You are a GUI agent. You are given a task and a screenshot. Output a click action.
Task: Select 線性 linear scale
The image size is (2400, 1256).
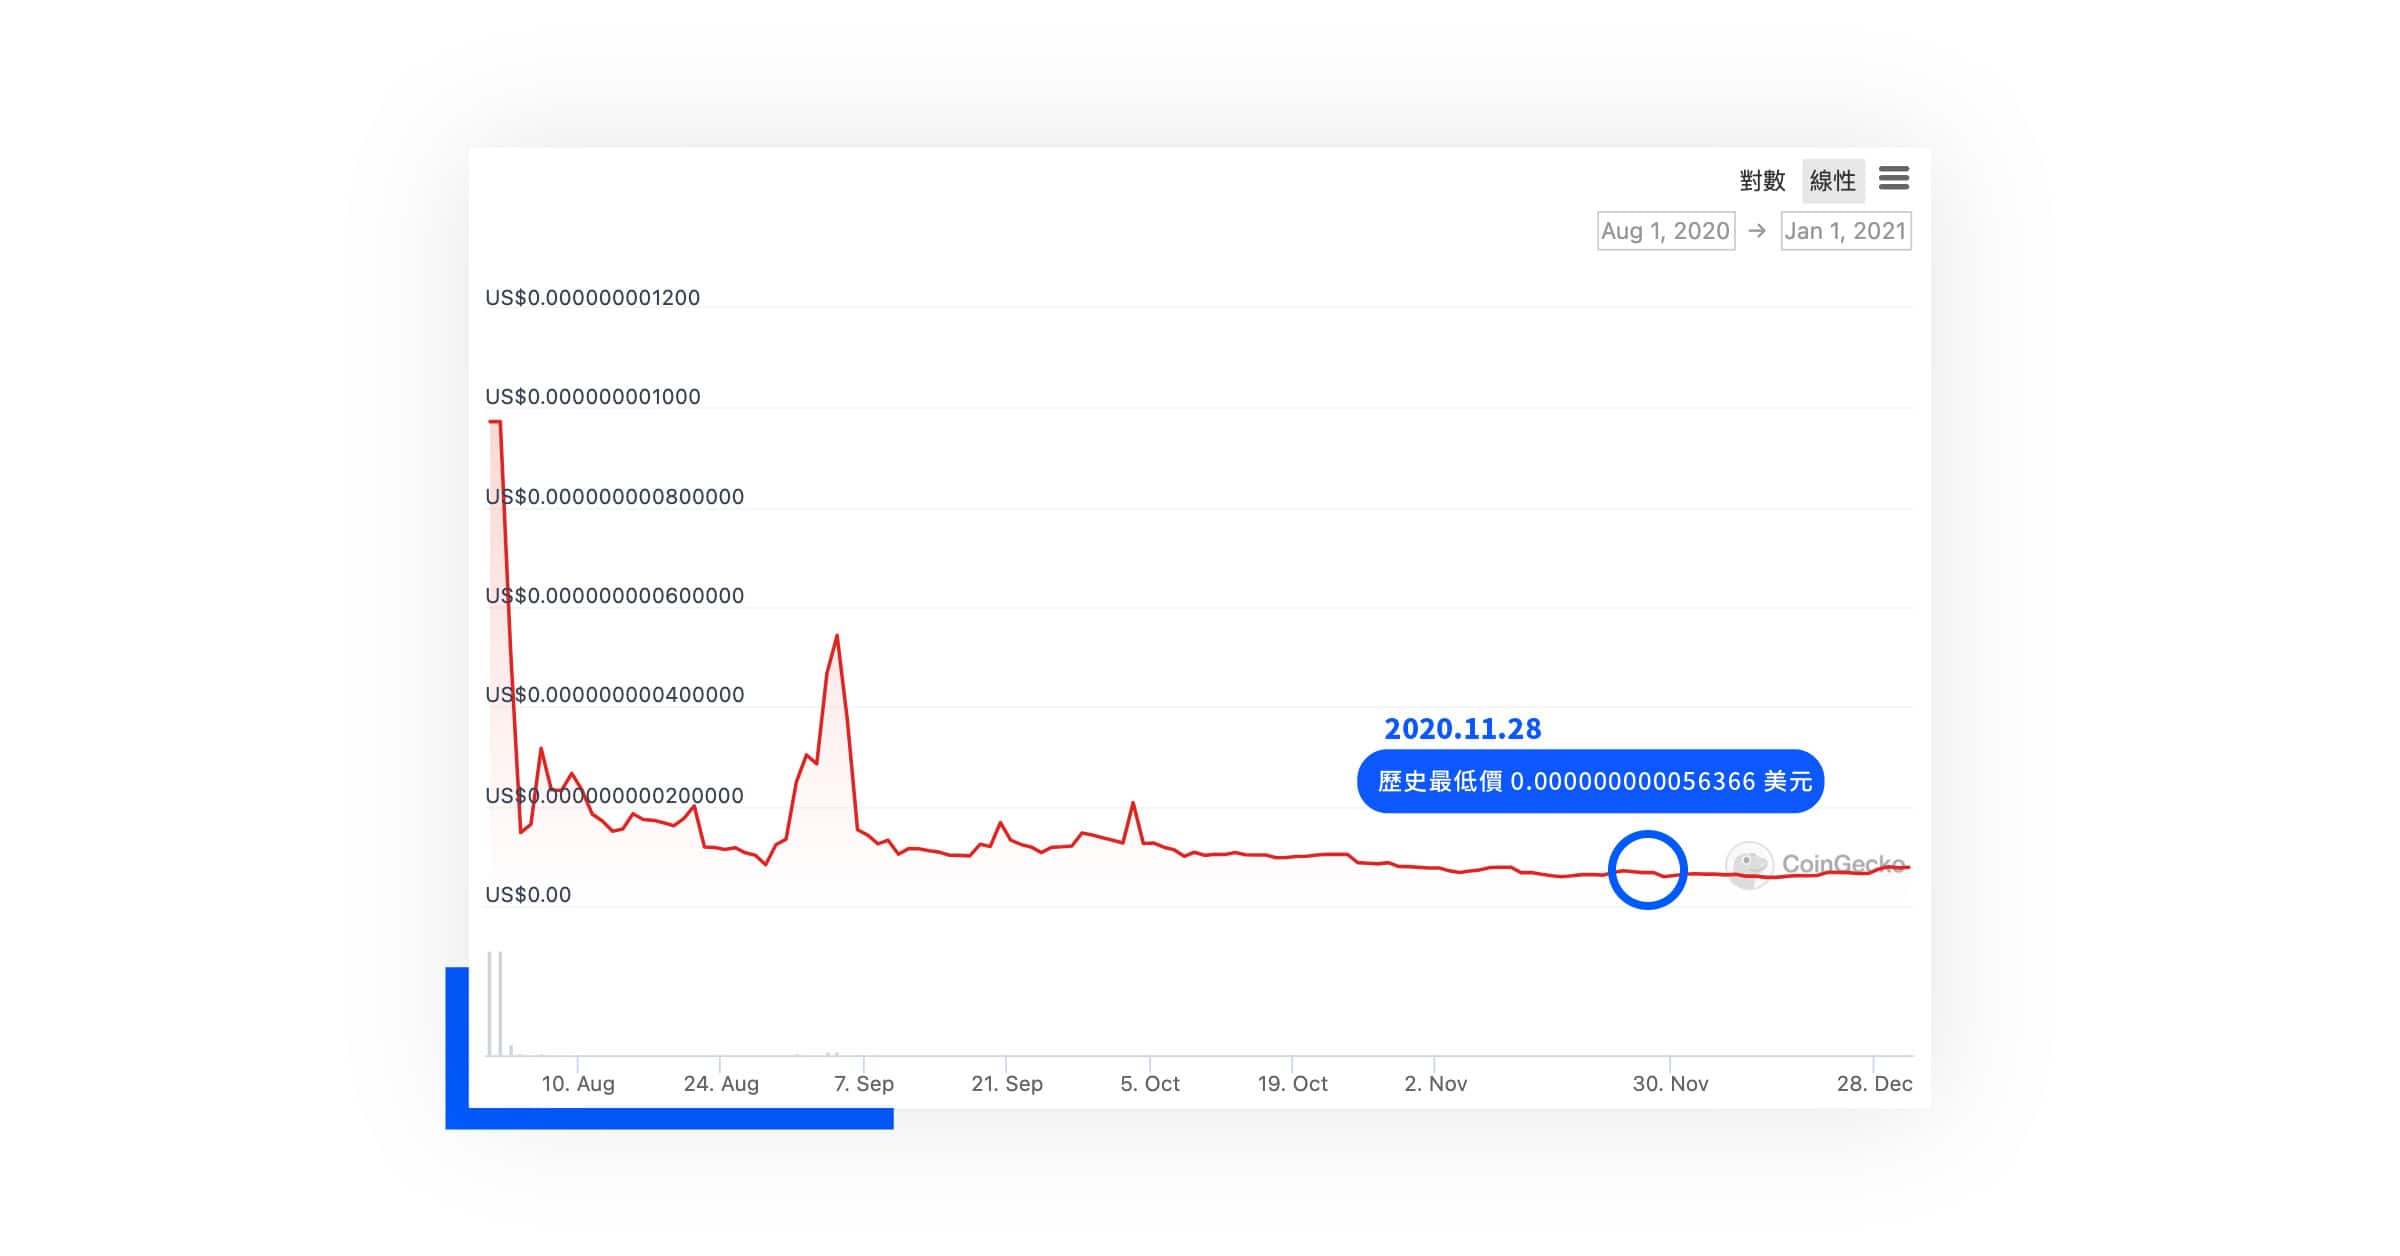tap(1832, 181)
